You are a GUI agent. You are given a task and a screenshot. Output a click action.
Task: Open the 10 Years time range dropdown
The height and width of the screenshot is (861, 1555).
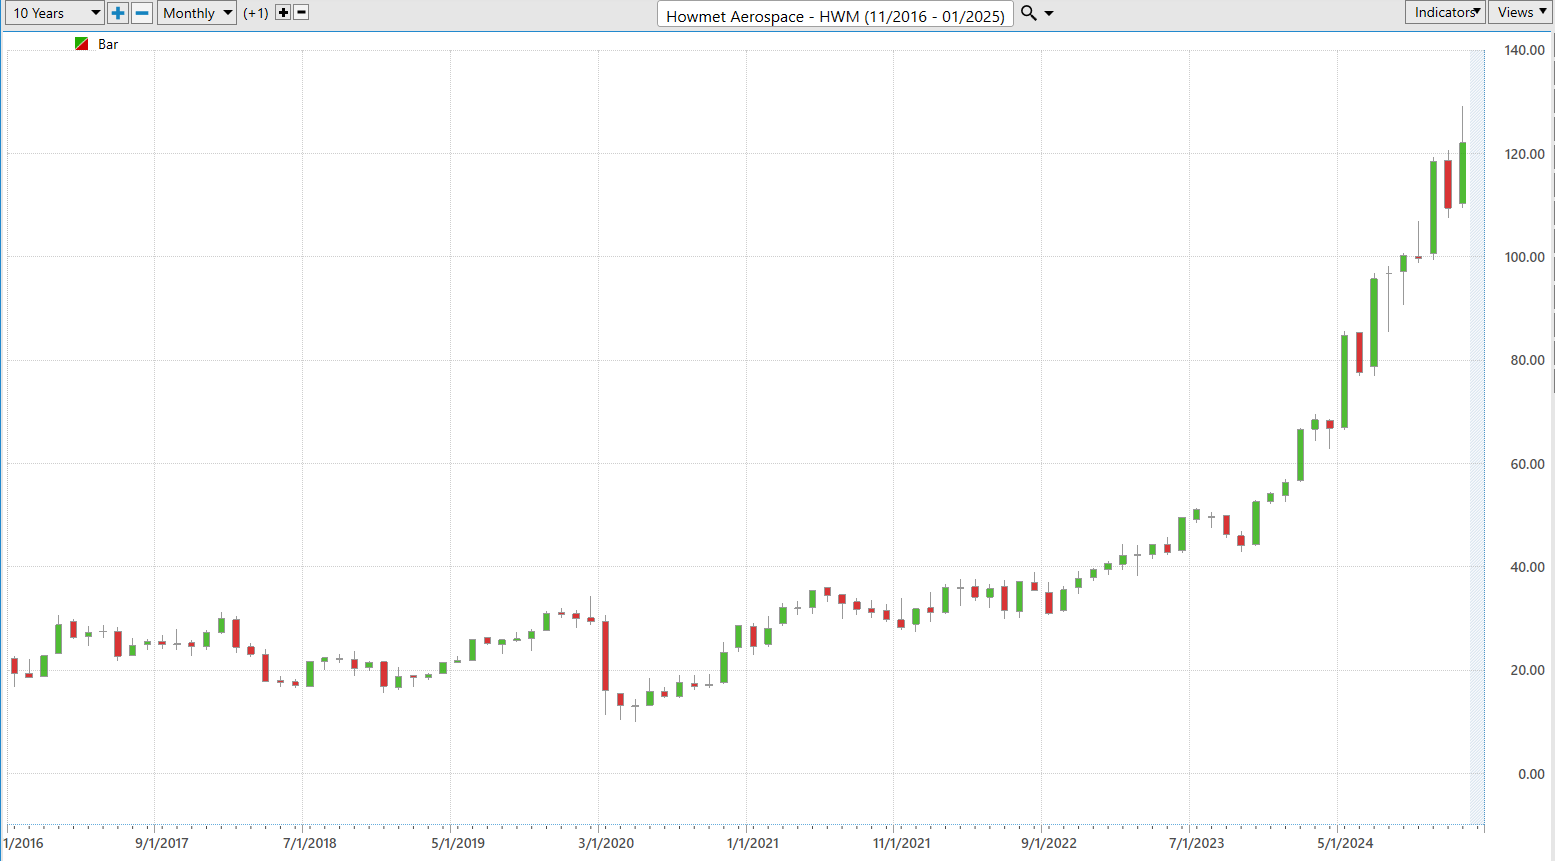click(55, 13)
